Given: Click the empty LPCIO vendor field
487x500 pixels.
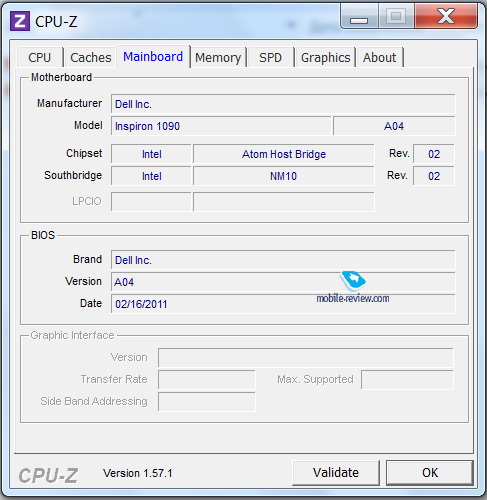Looking at the screenshot, I should [x=151, y=201].
